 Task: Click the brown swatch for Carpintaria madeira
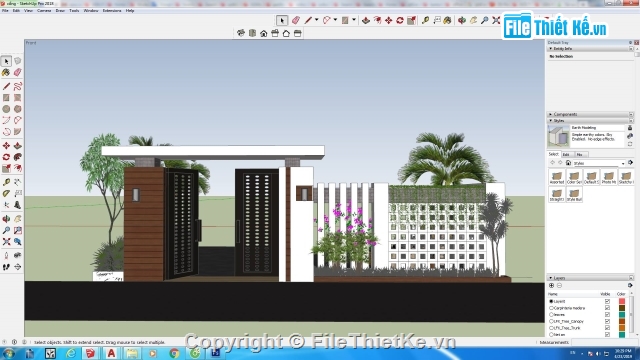(622, 308)
